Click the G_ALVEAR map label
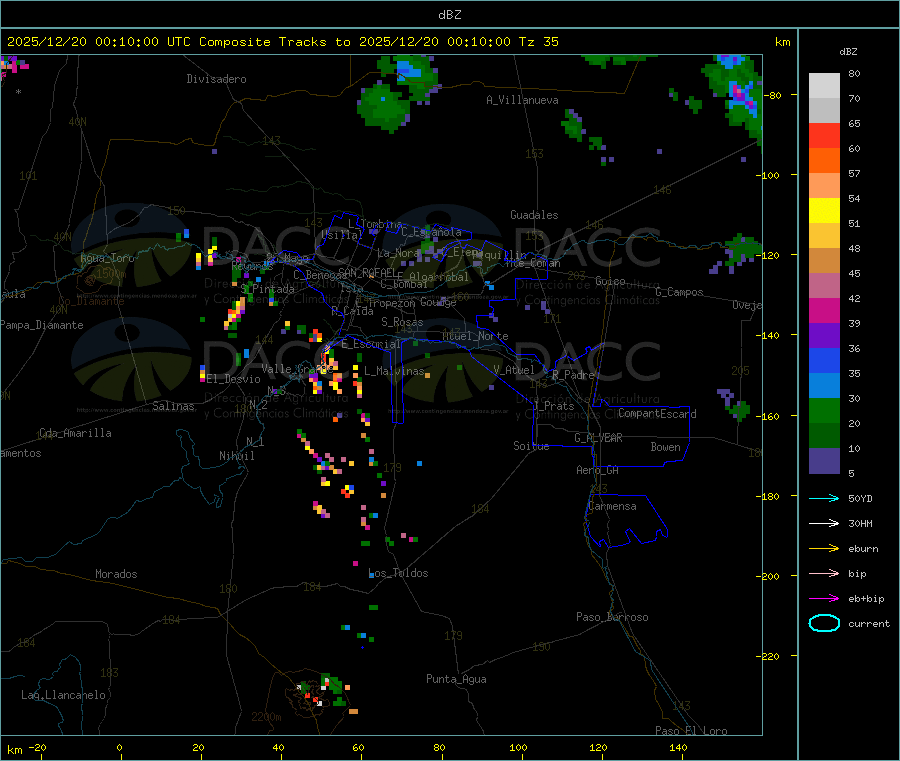900x761 pixels. click(598, 438)
